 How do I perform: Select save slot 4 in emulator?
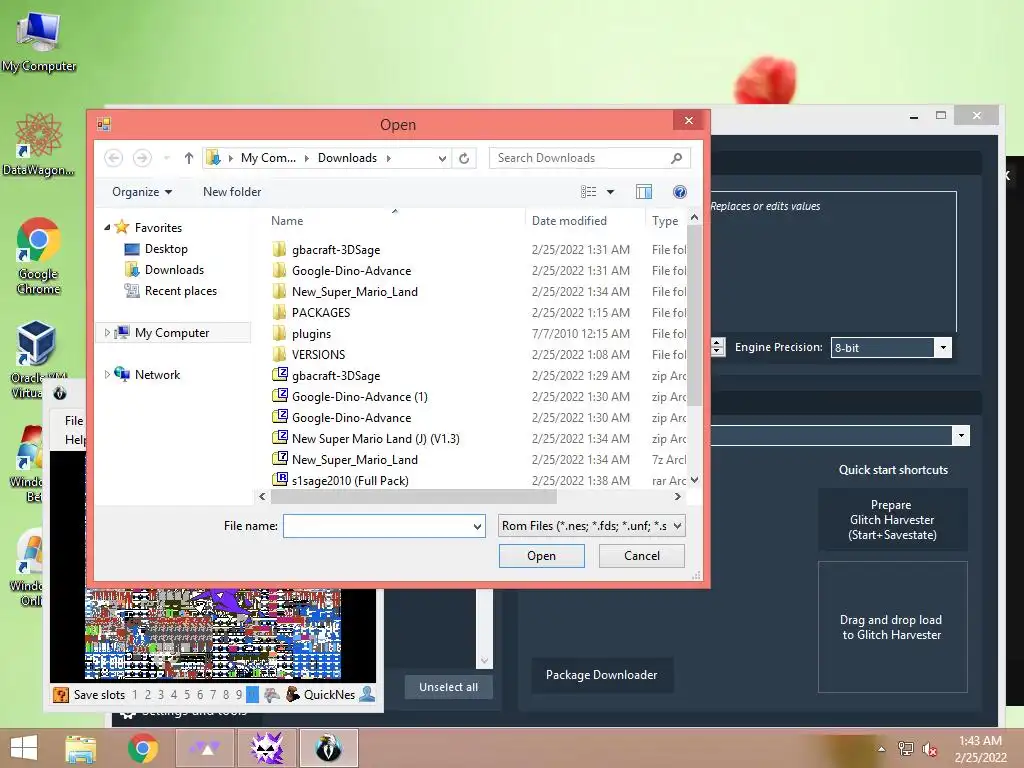tap(174, 695)
